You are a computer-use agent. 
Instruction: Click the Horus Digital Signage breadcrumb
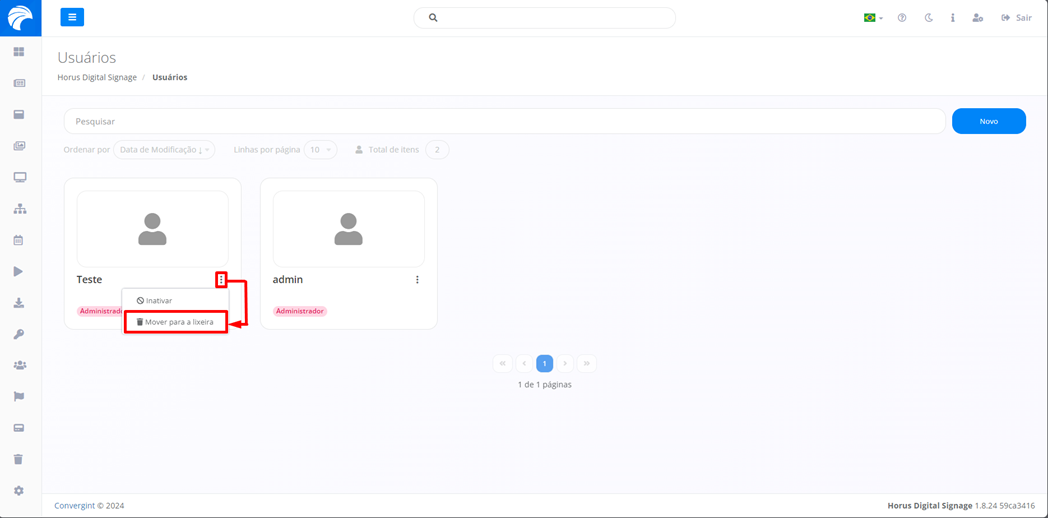97,78
